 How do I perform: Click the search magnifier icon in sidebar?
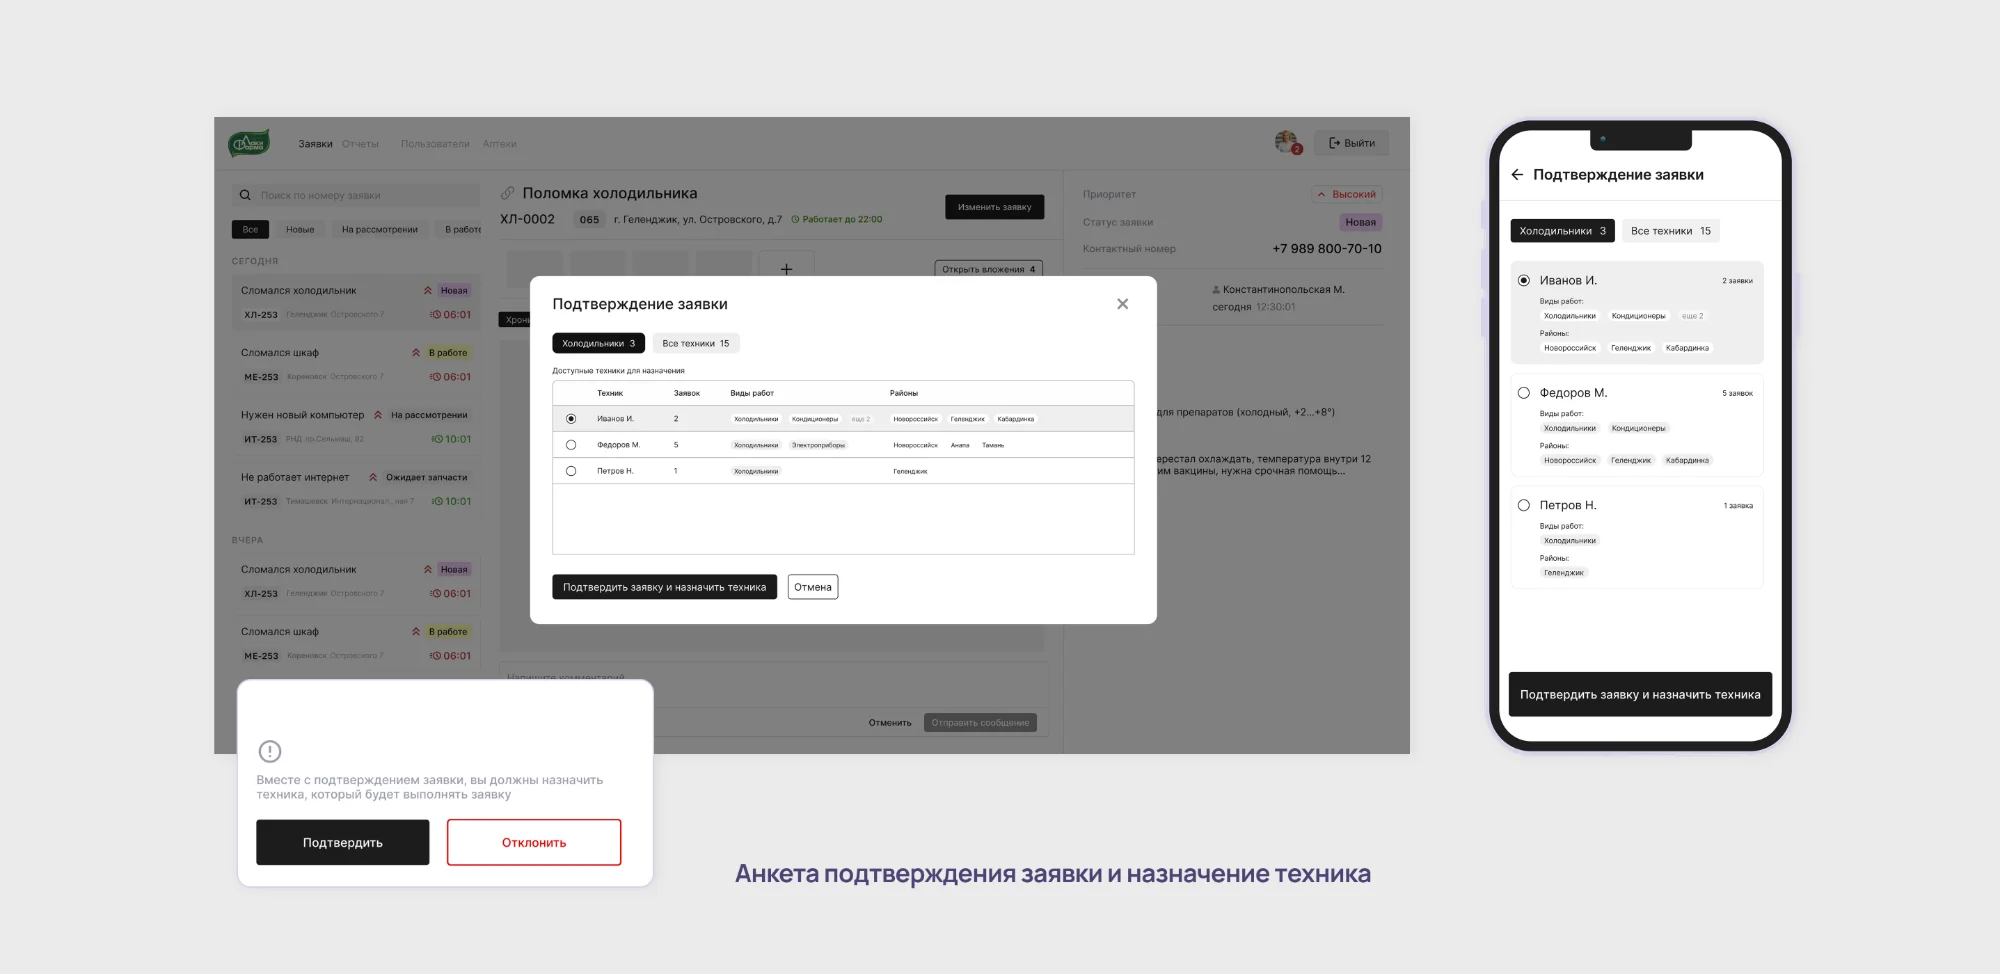click(x=245, y=194)
